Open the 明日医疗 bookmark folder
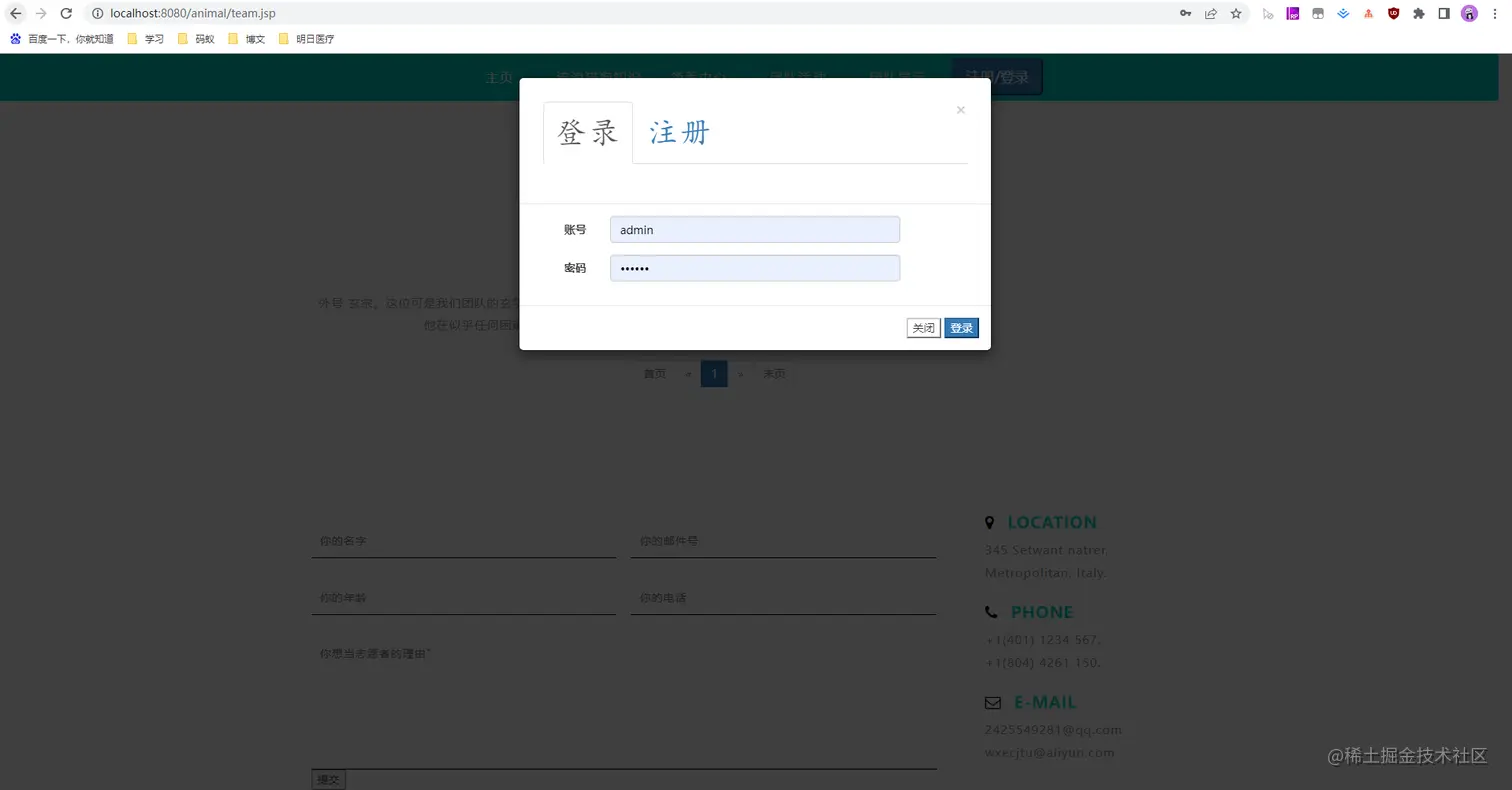1512x790 pixels. pos(306,39)
